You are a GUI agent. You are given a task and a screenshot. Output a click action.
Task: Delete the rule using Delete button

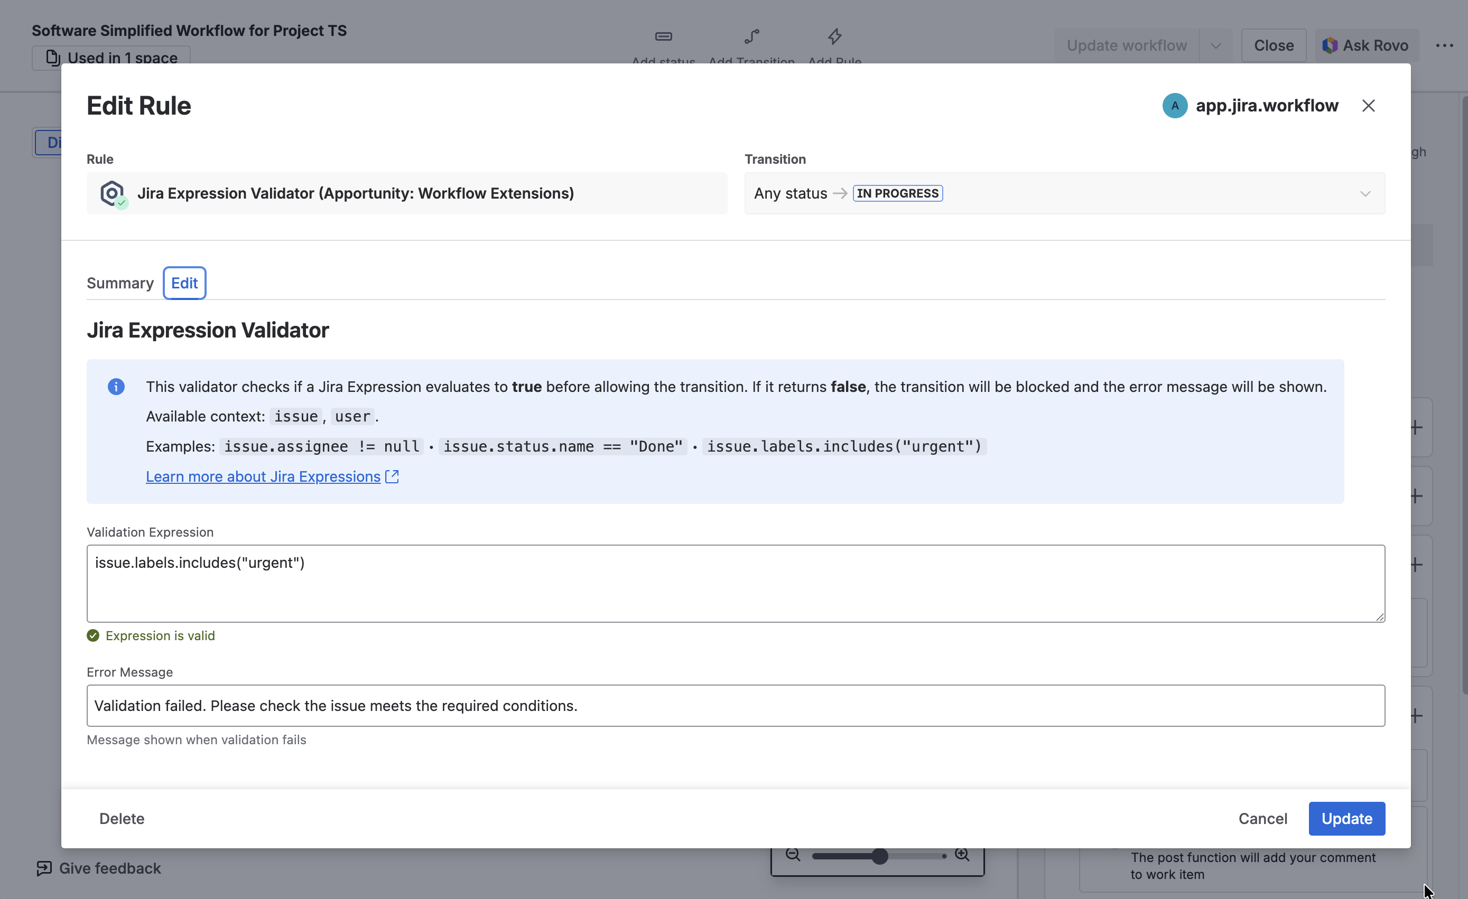tap(122, 819)
